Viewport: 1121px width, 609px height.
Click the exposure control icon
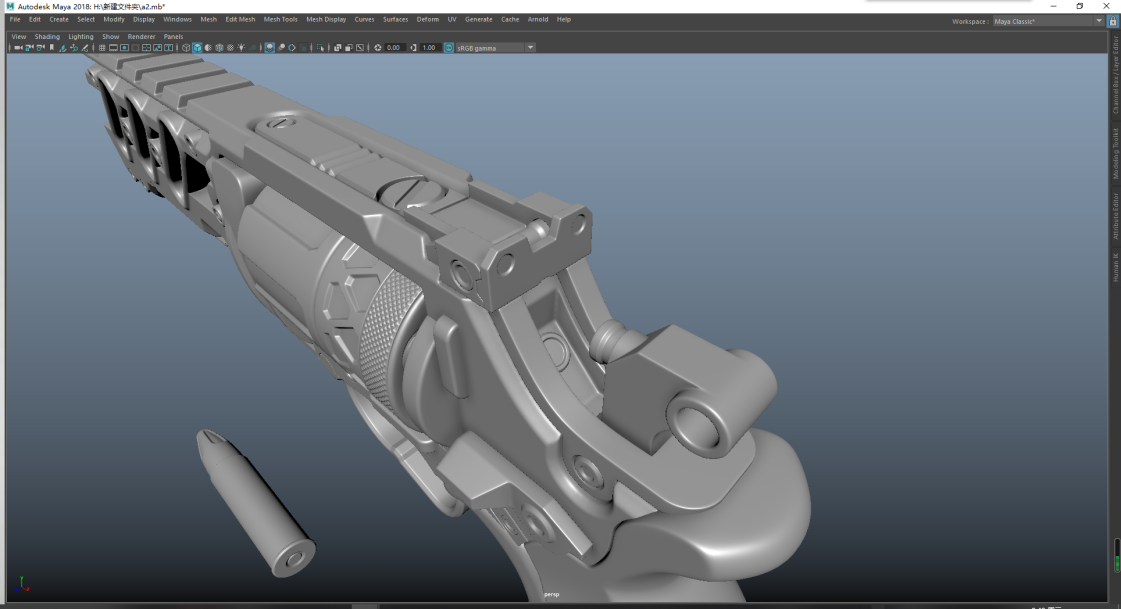click(378, 48)
